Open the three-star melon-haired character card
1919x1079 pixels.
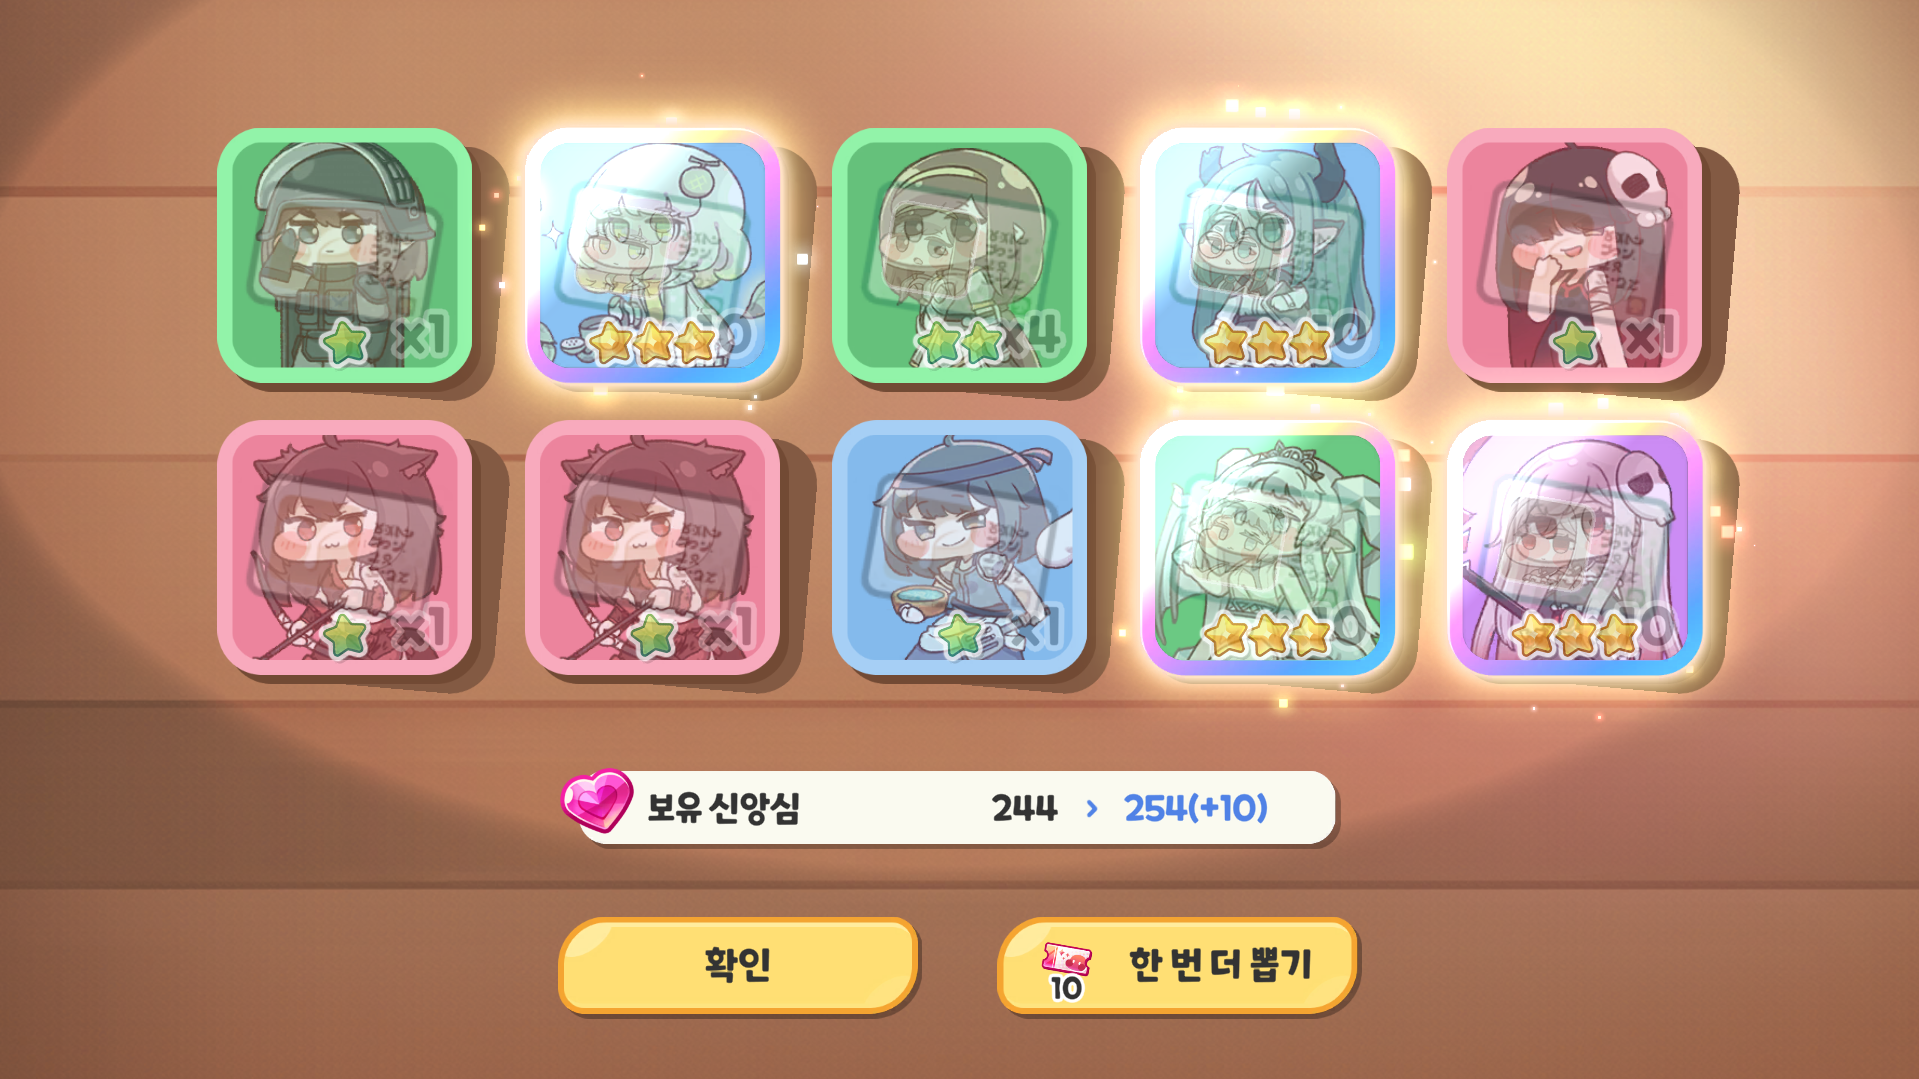[652, 255]
